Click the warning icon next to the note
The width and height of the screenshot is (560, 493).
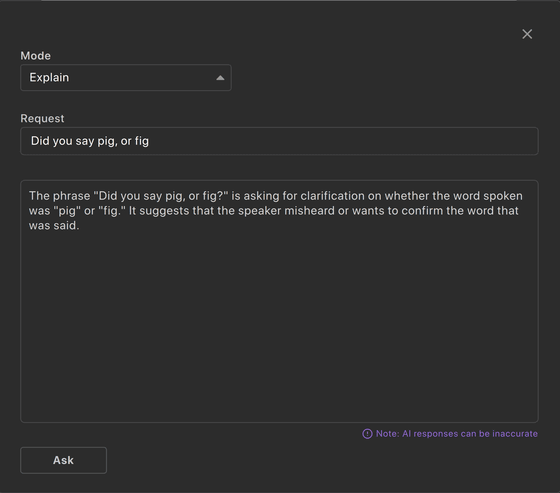pyautogui.click(x=367, y=434)
